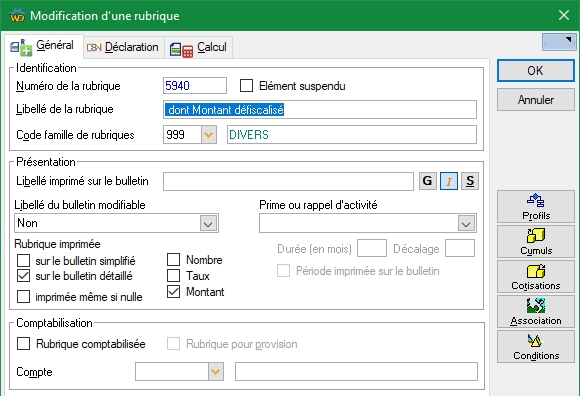580x396 pixels.
Task: Check the Elément suspendu checkbox
Action: pyautogui.click(x=246, y=86)
